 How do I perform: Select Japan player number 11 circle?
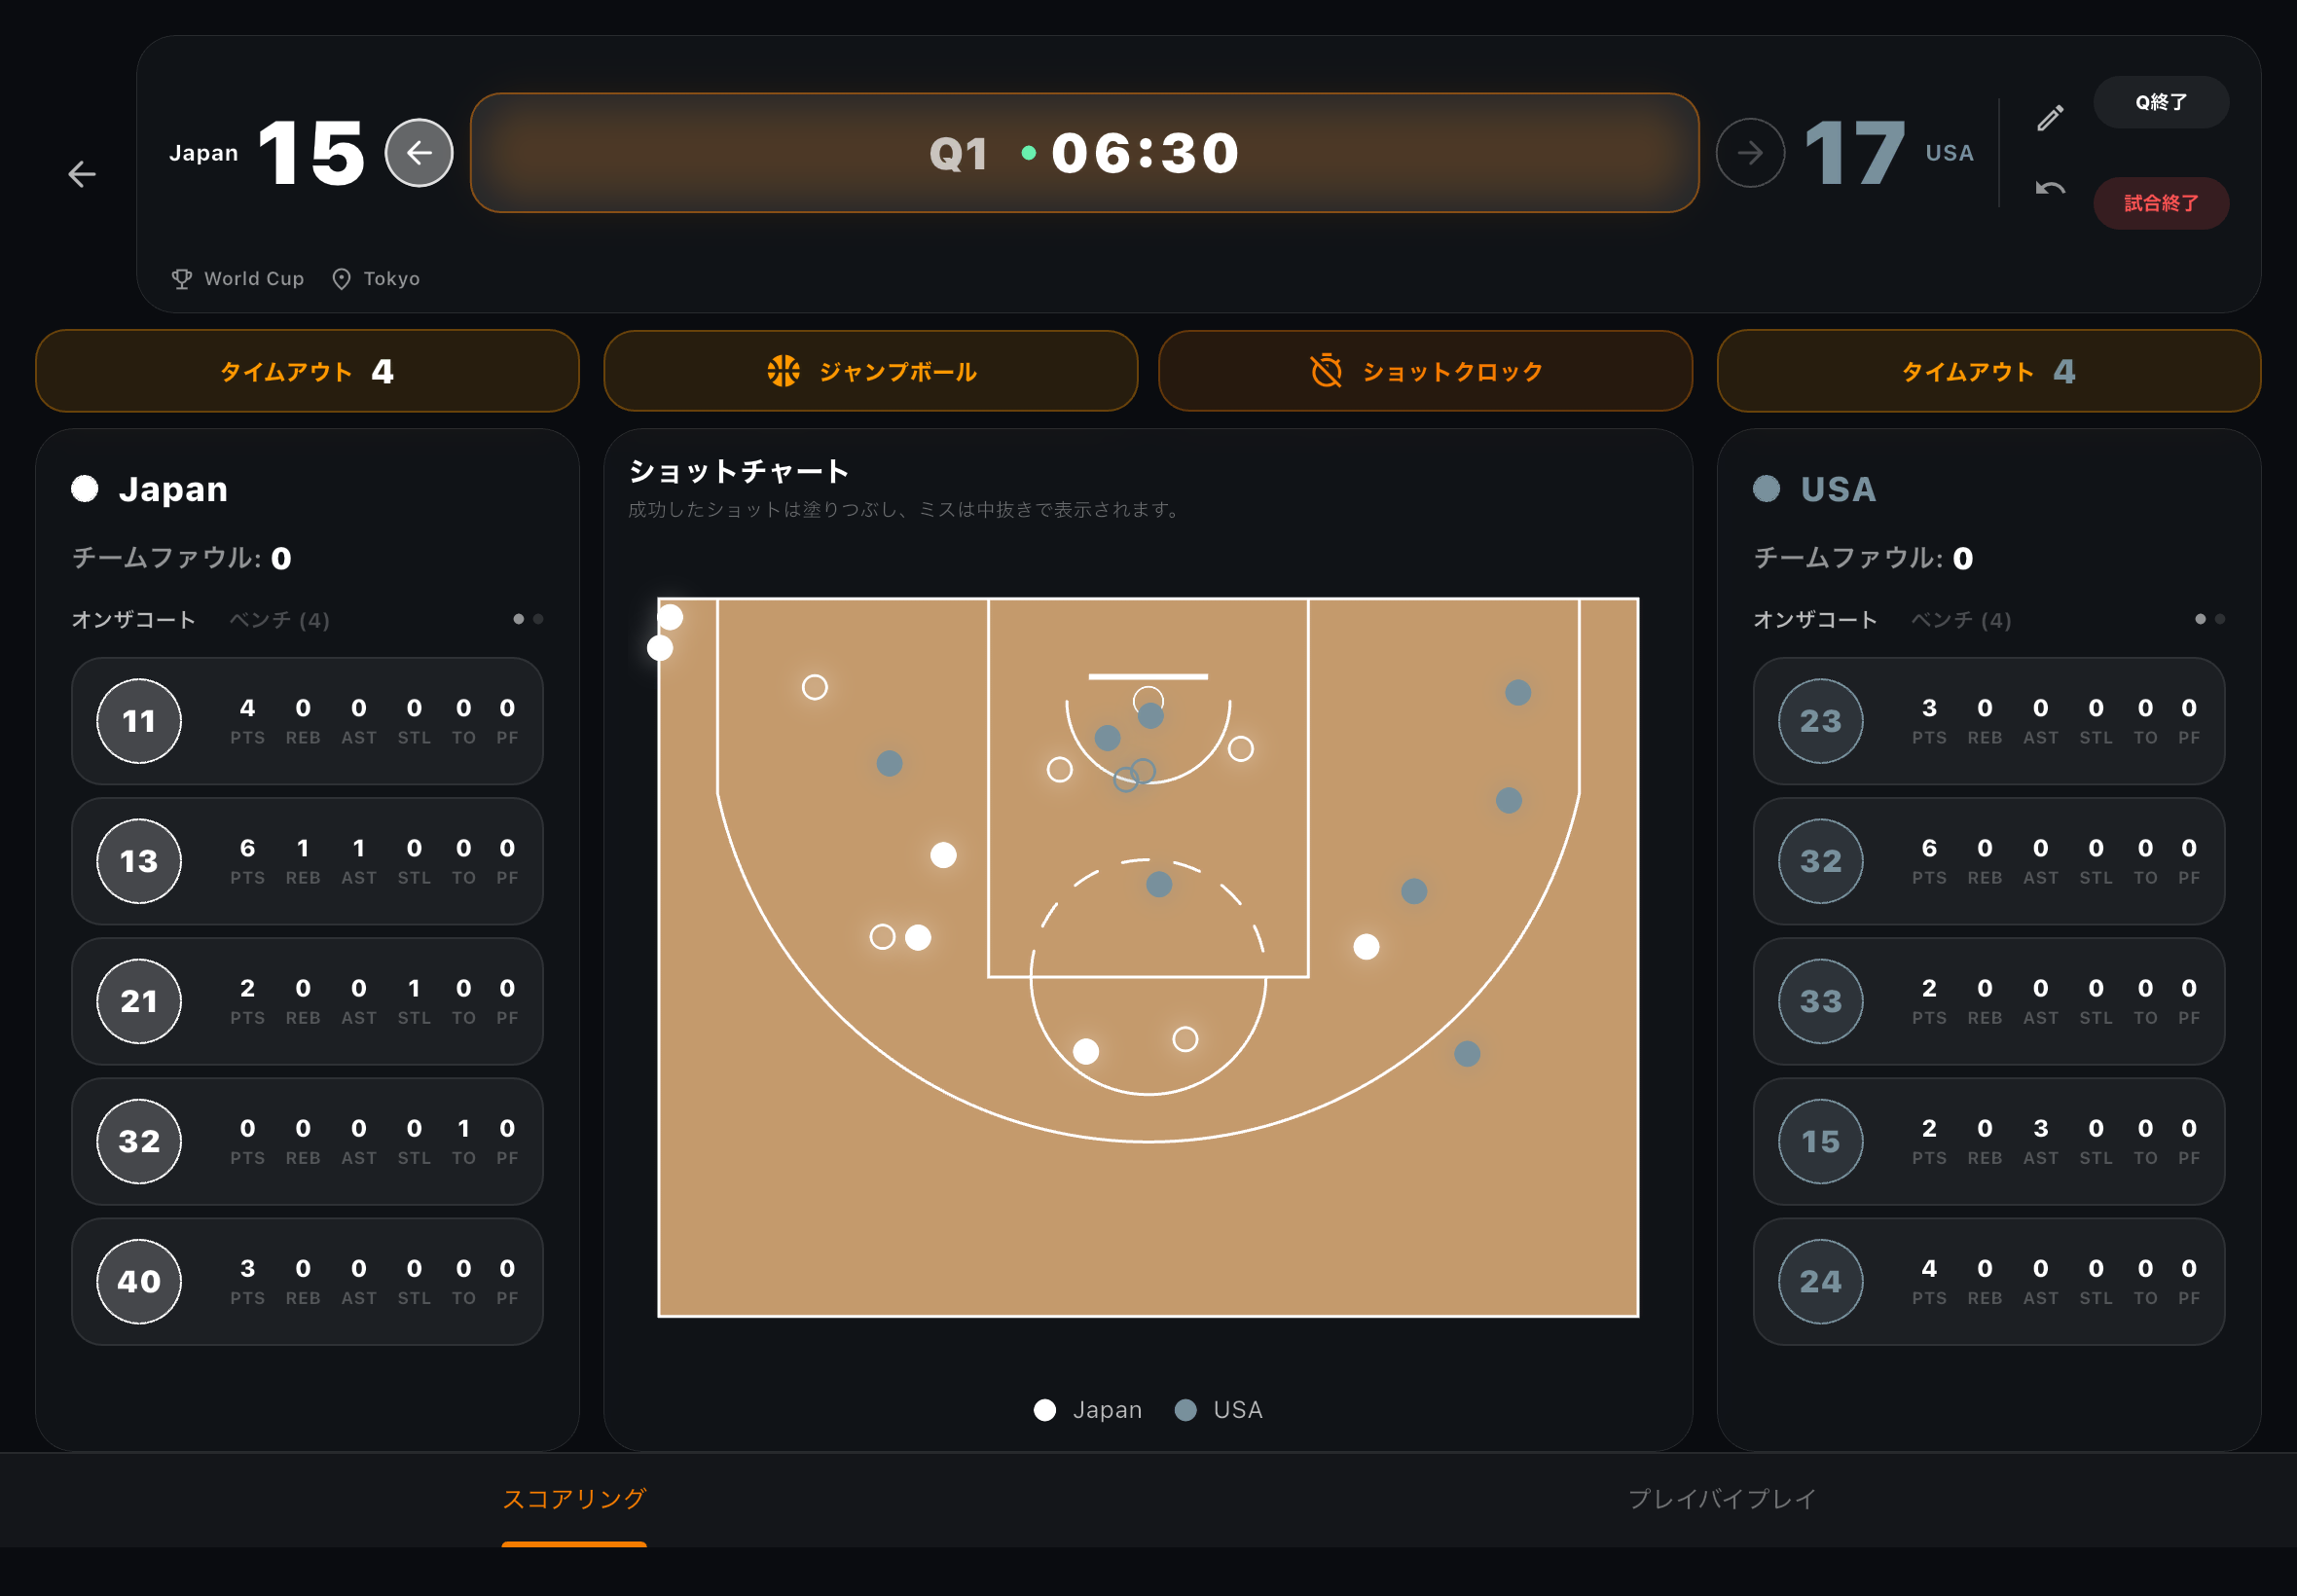[x=139, y=721]
